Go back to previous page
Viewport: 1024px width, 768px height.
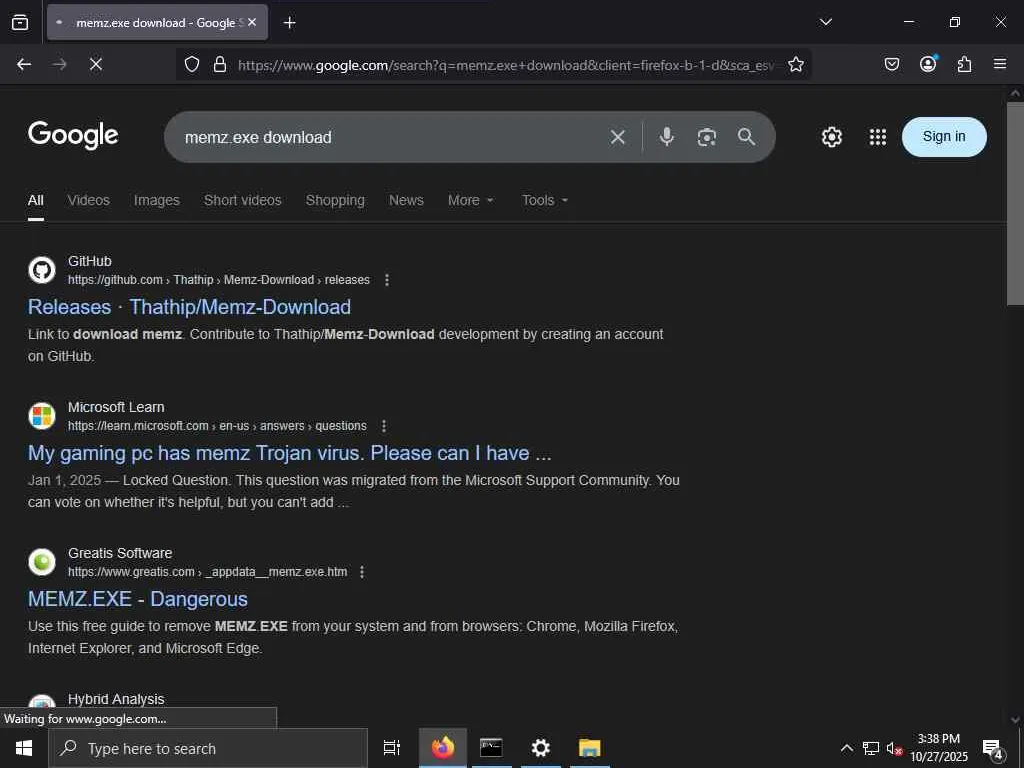click(x=24, y=64)
